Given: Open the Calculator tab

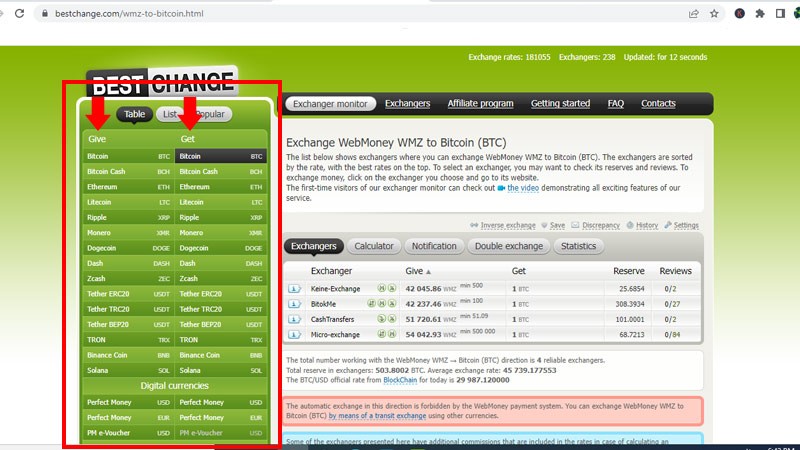Looking at the screenshot, I should click(373, 246).
